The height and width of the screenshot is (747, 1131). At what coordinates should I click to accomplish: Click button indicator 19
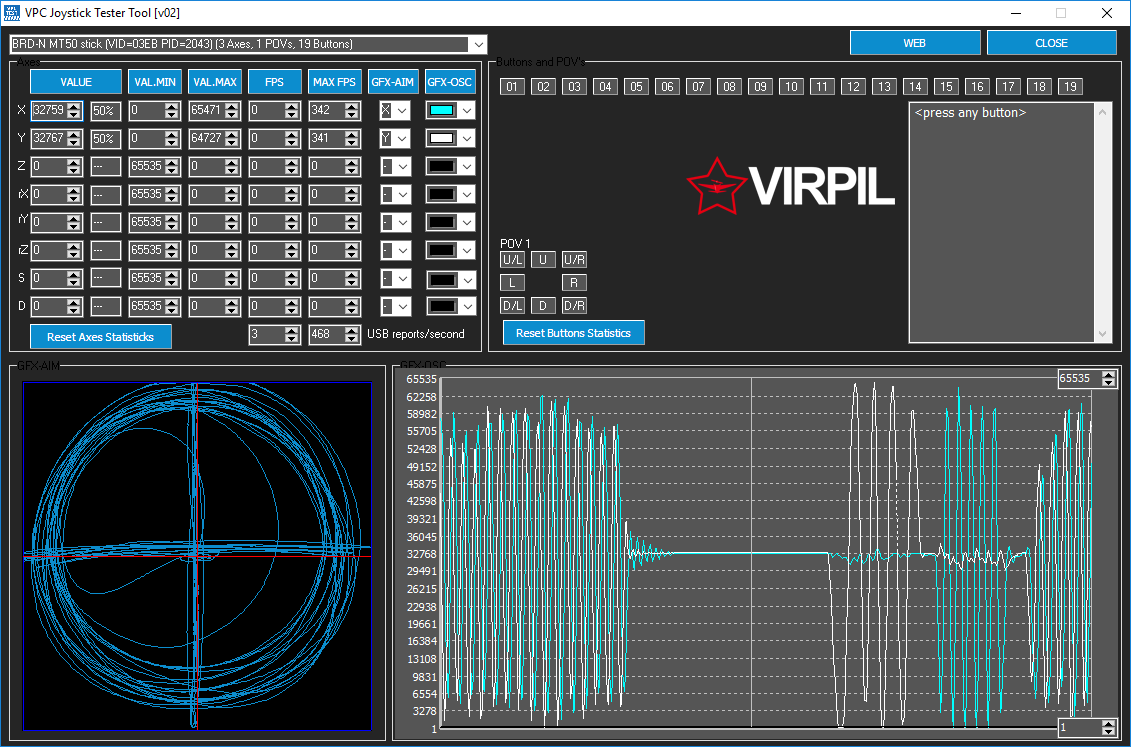1070,87
